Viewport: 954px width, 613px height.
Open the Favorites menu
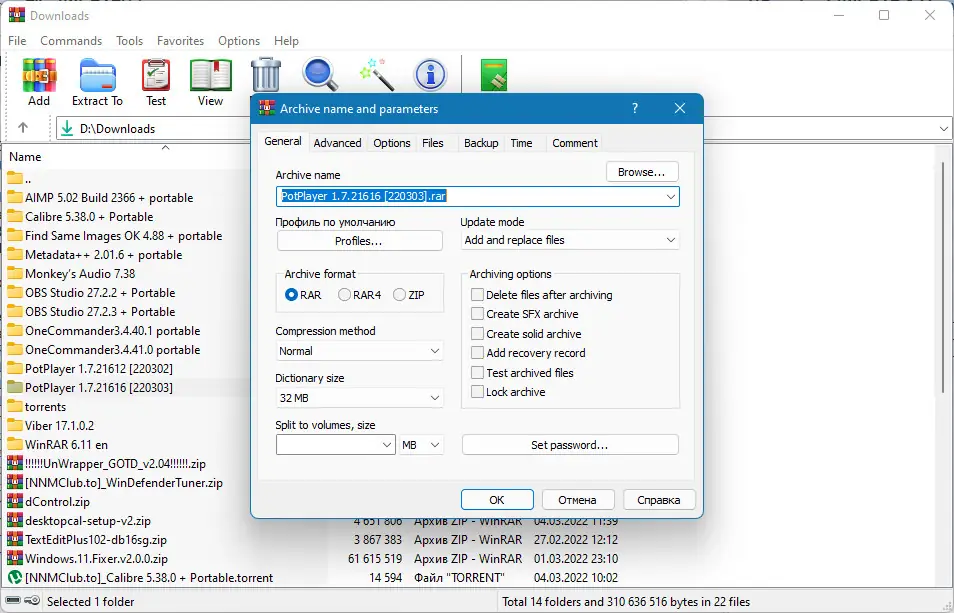(180, 41)
